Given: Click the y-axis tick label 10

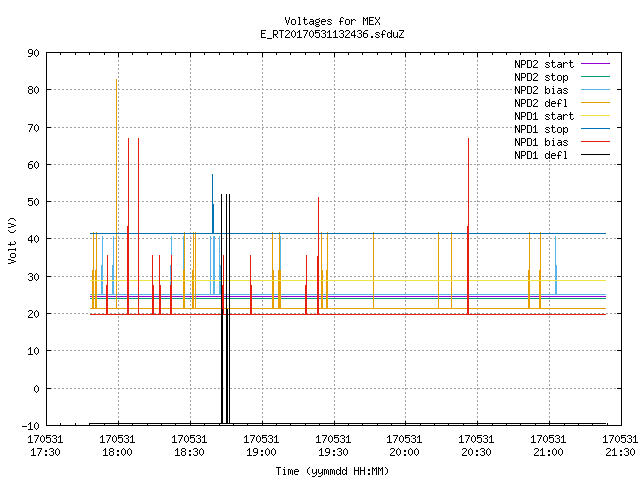Looking at the screenshot, I should point(33,351).
